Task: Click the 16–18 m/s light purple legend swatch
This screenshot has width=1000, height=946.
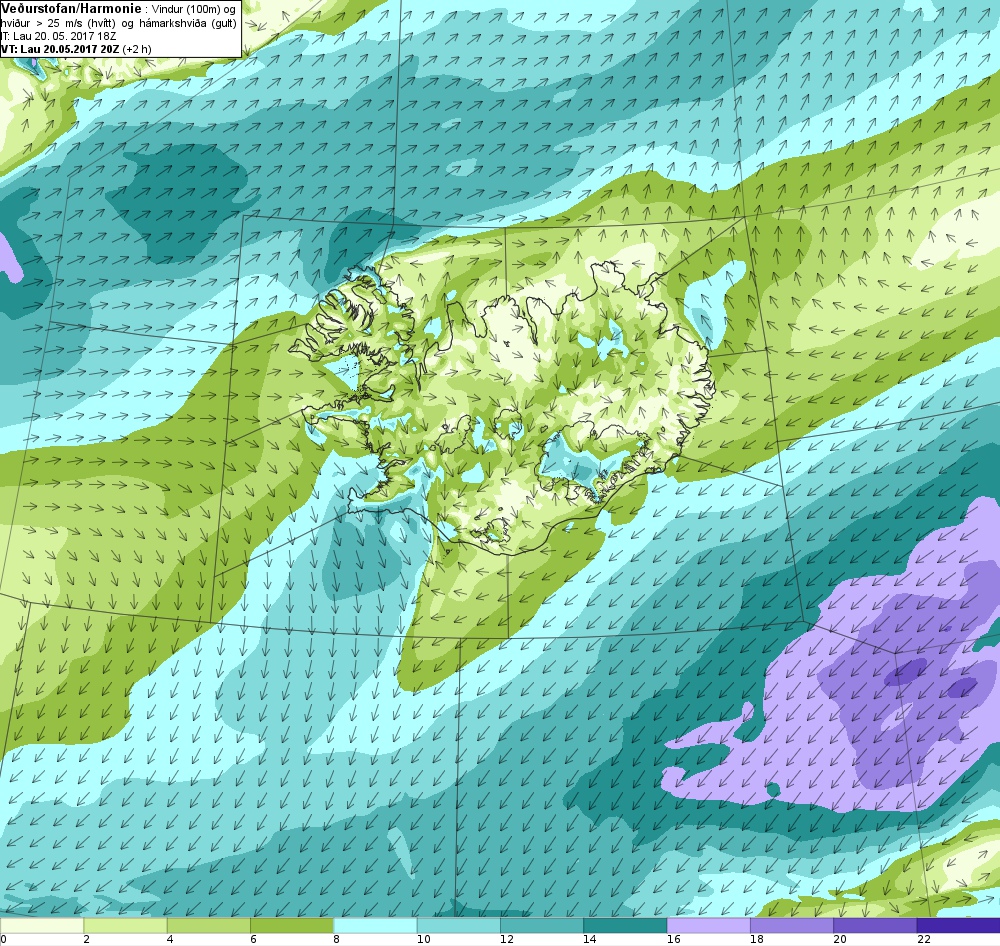Action: point(709,926)
